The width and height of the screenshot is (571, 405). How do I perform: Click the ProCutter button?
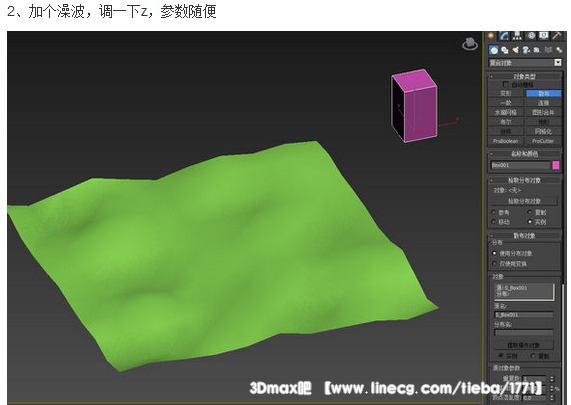[x=543, y=141]
